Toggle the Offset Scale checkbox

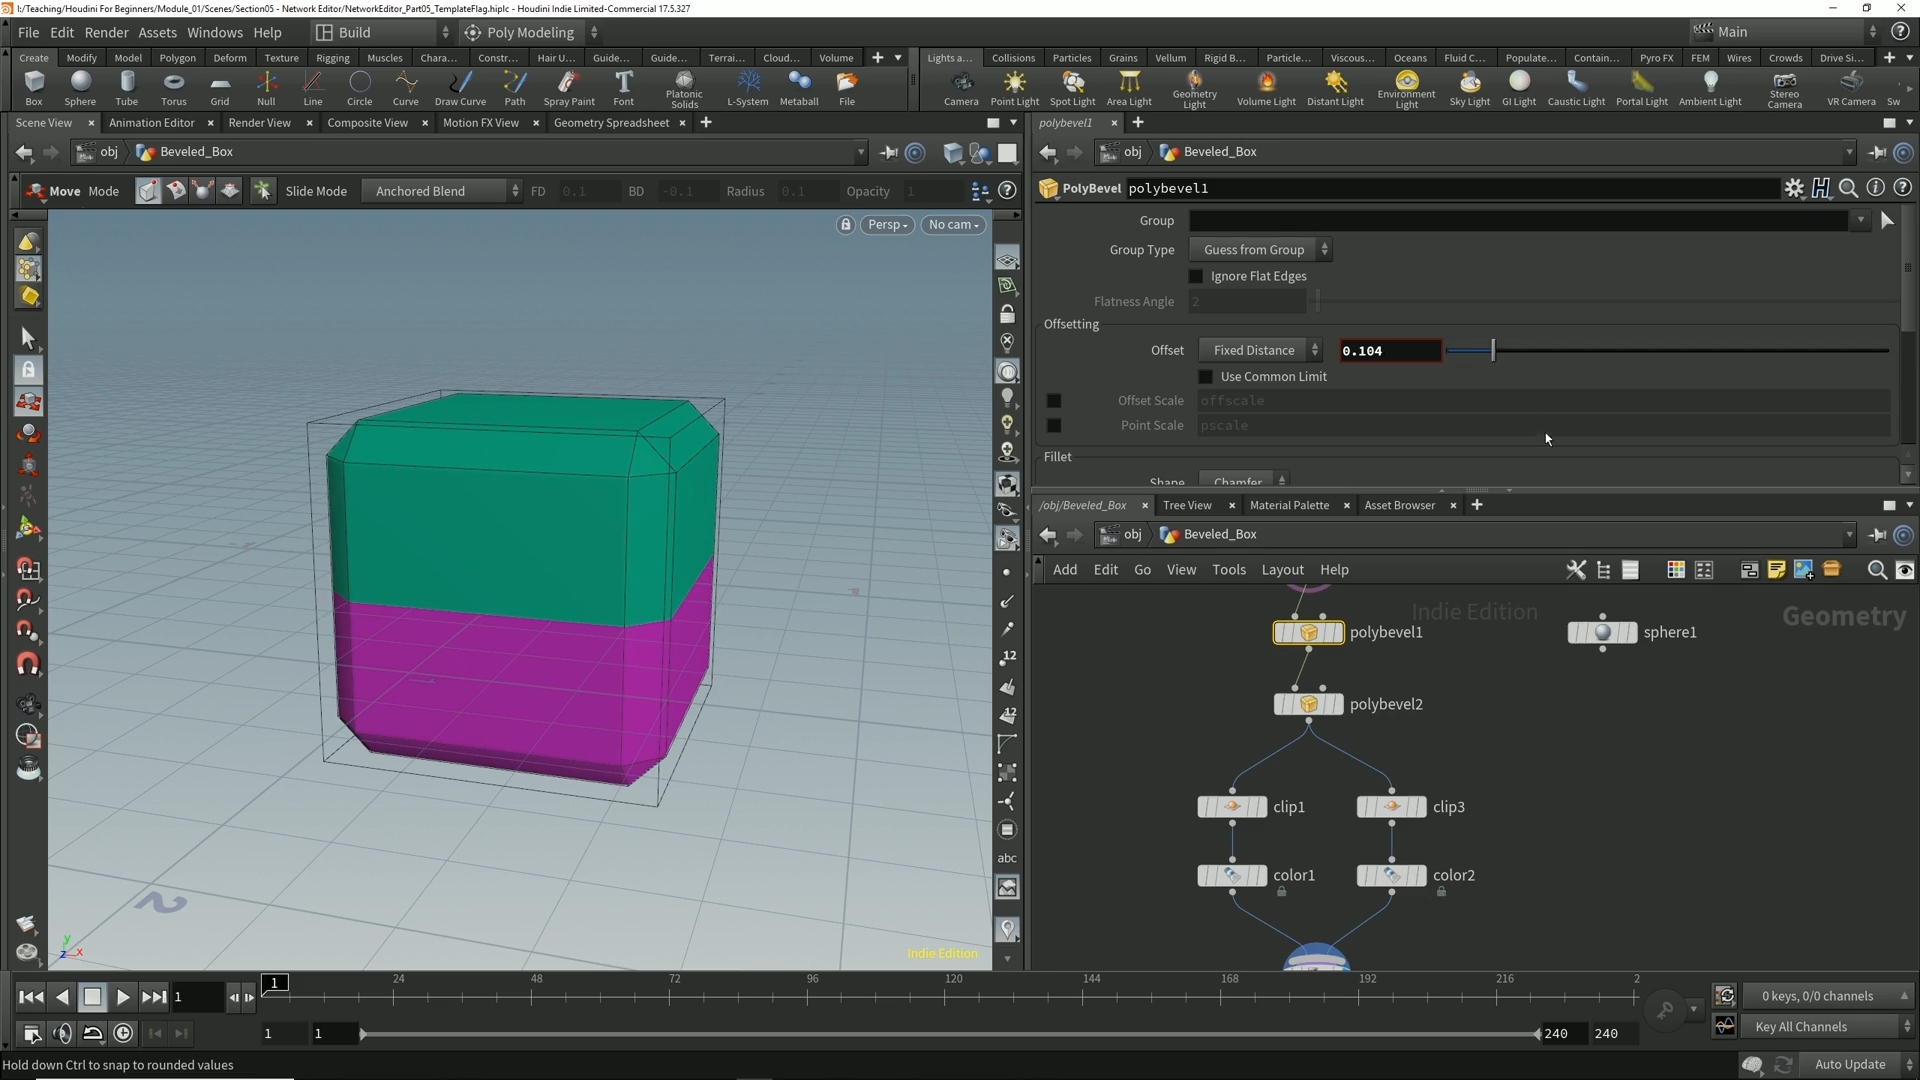1054,401
